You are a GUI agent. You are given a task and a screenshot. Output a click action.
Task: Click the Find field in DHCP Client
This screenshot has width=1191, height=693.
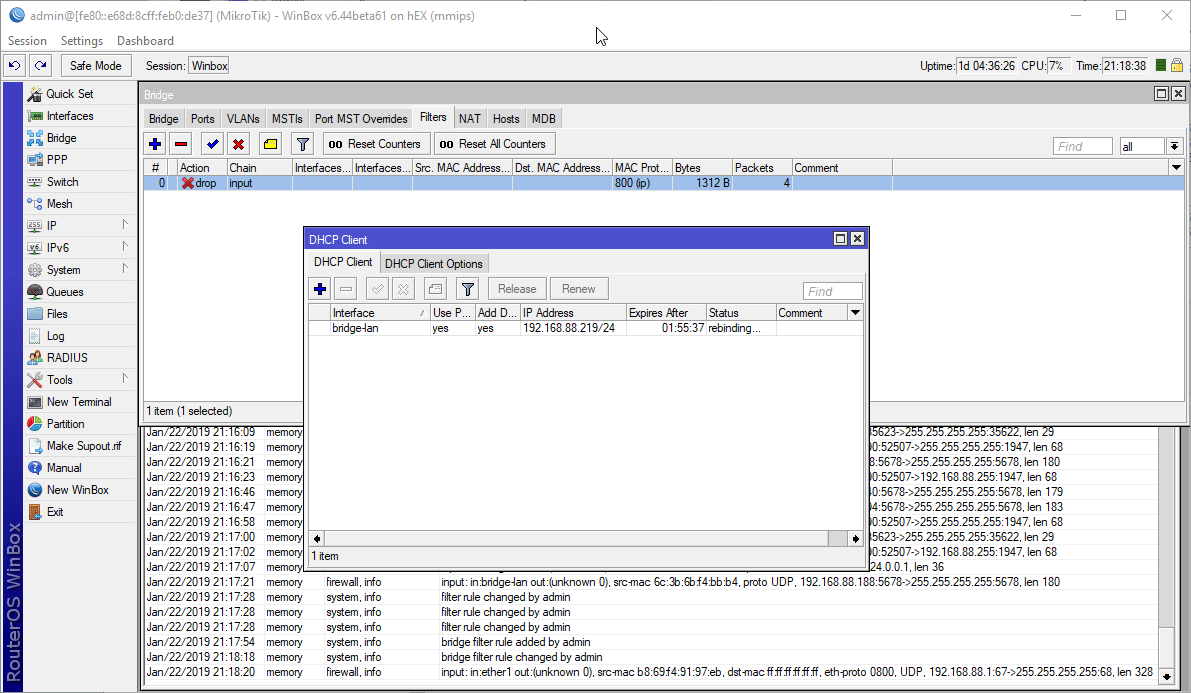click(832, 291)
